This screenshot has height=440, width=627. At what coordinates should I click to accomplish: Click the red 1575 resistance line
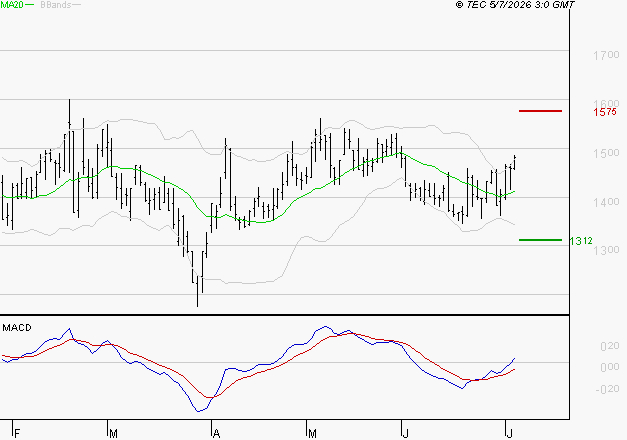540,111
